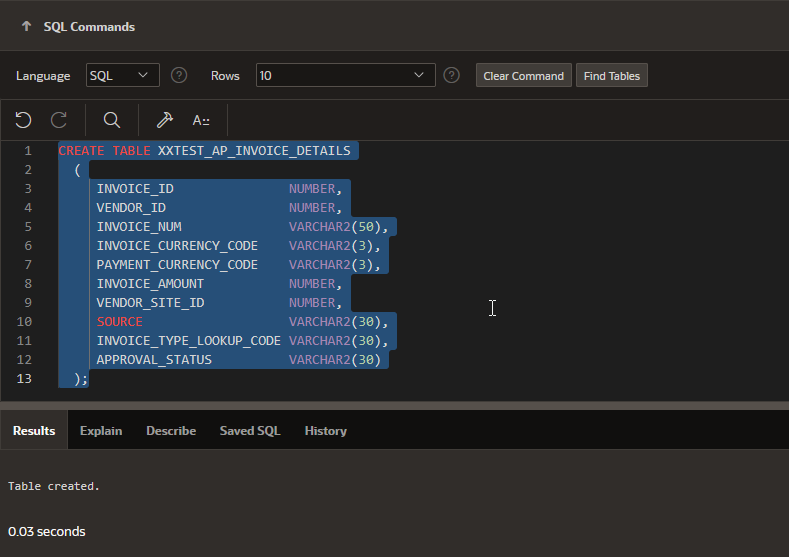Click NUMBER datatype on the INVOICE_ID line
The height and width of the screenshot is (557, 789).
point(312,189)
